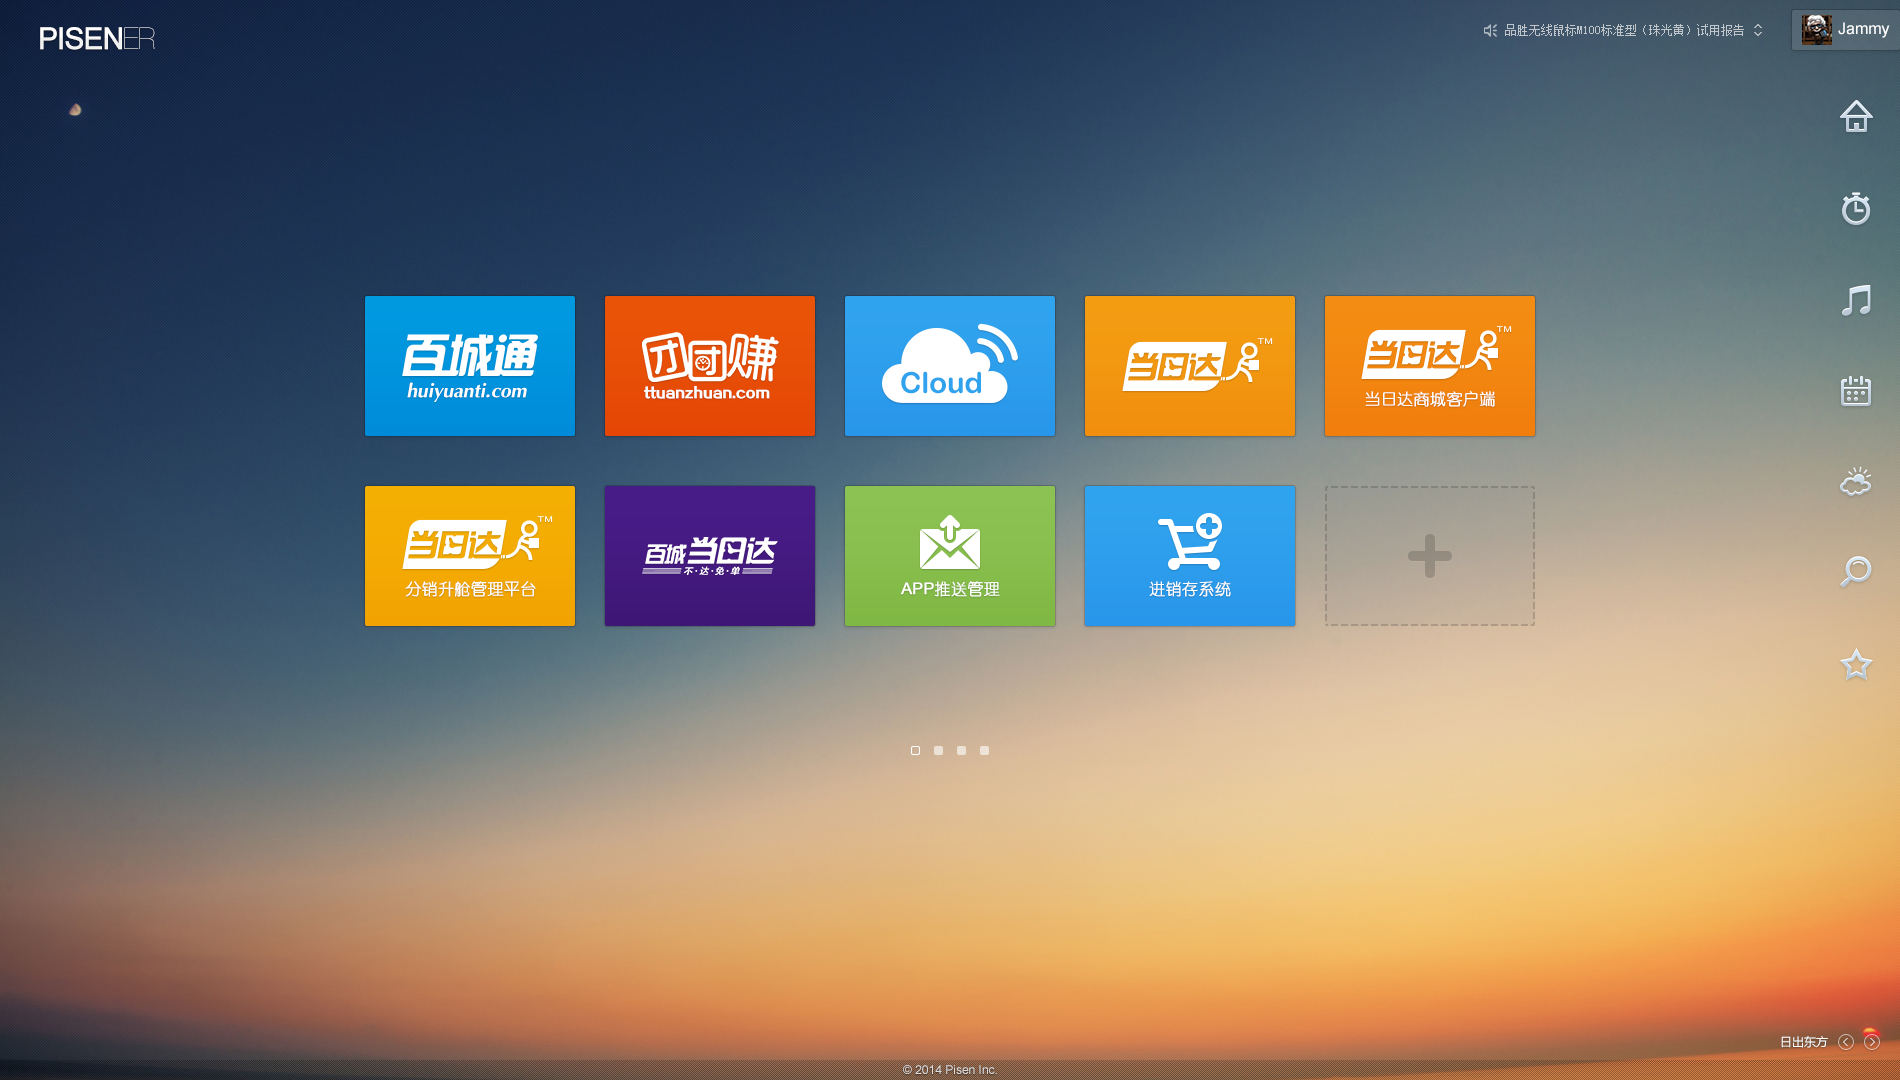Open the 分销升舱管理平台 tile
1900x1080 pixels.
[x=470, y=556]
